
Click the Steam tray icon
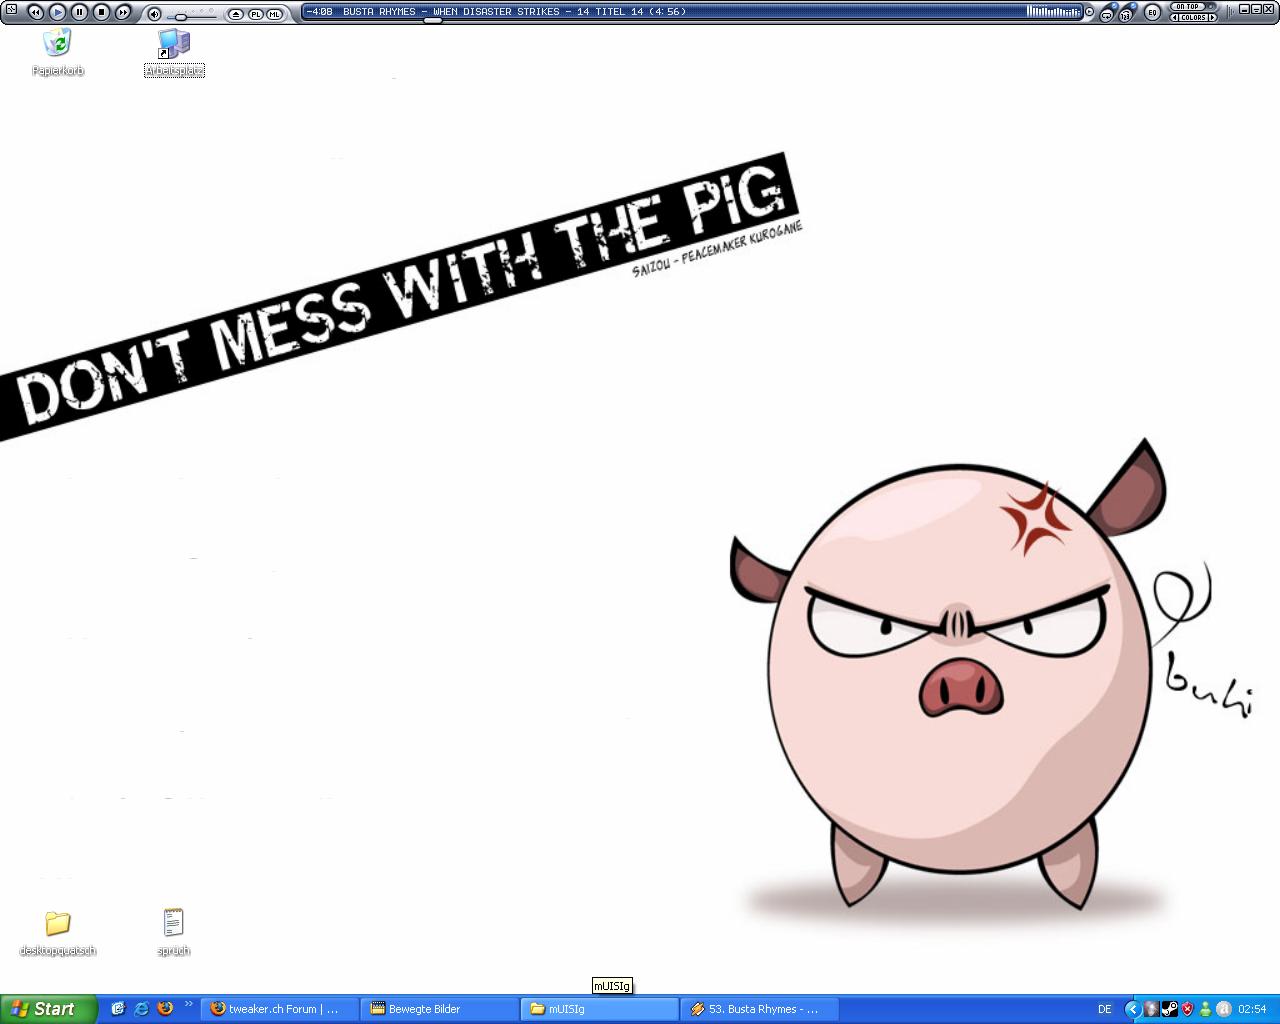click(x=1169, y=1009)
